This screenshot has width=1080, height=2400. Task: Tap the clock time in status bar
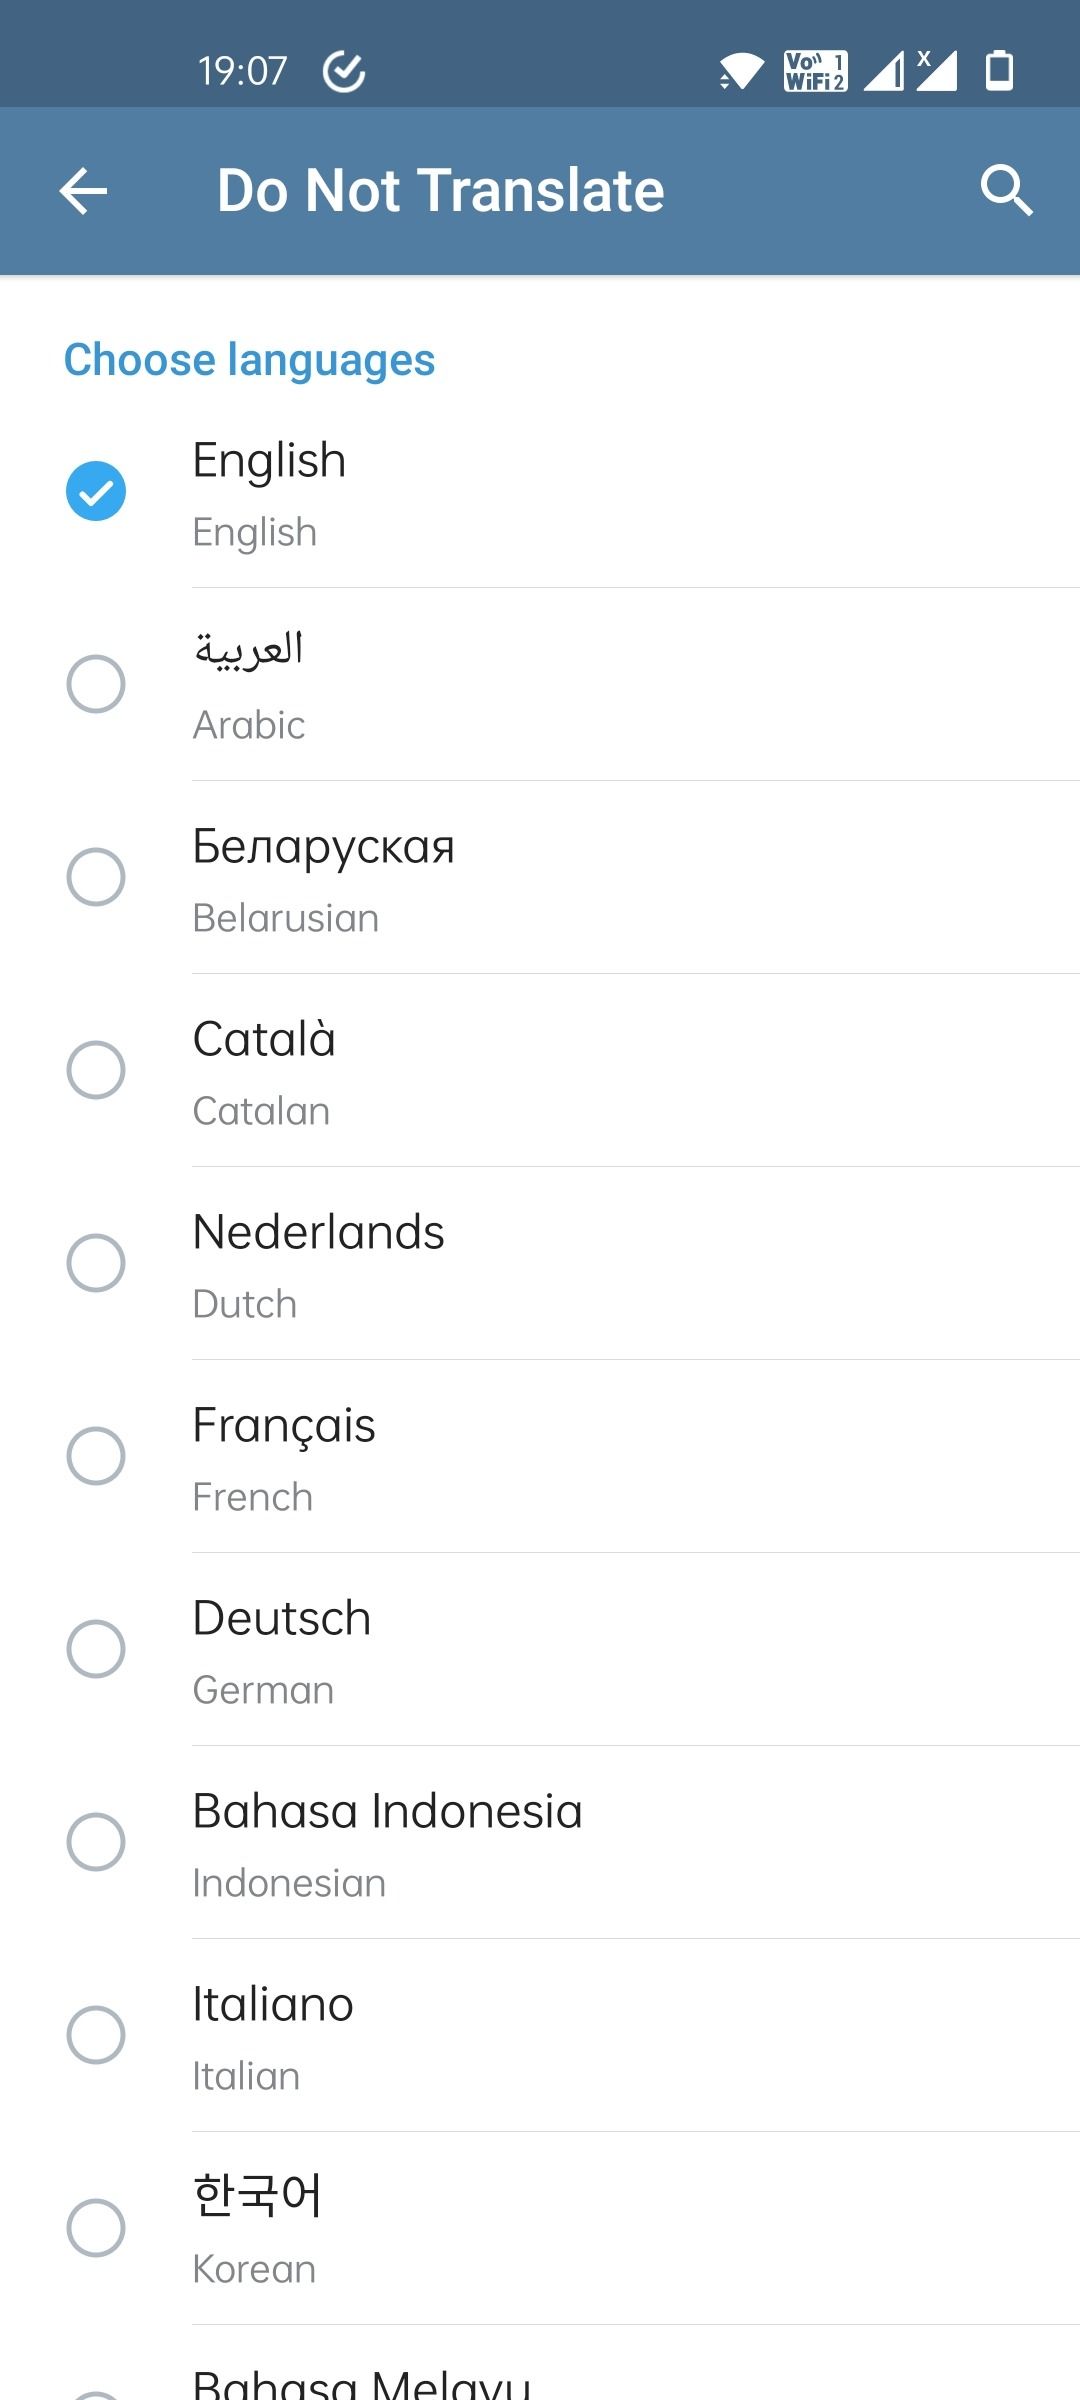pos(242,71)
